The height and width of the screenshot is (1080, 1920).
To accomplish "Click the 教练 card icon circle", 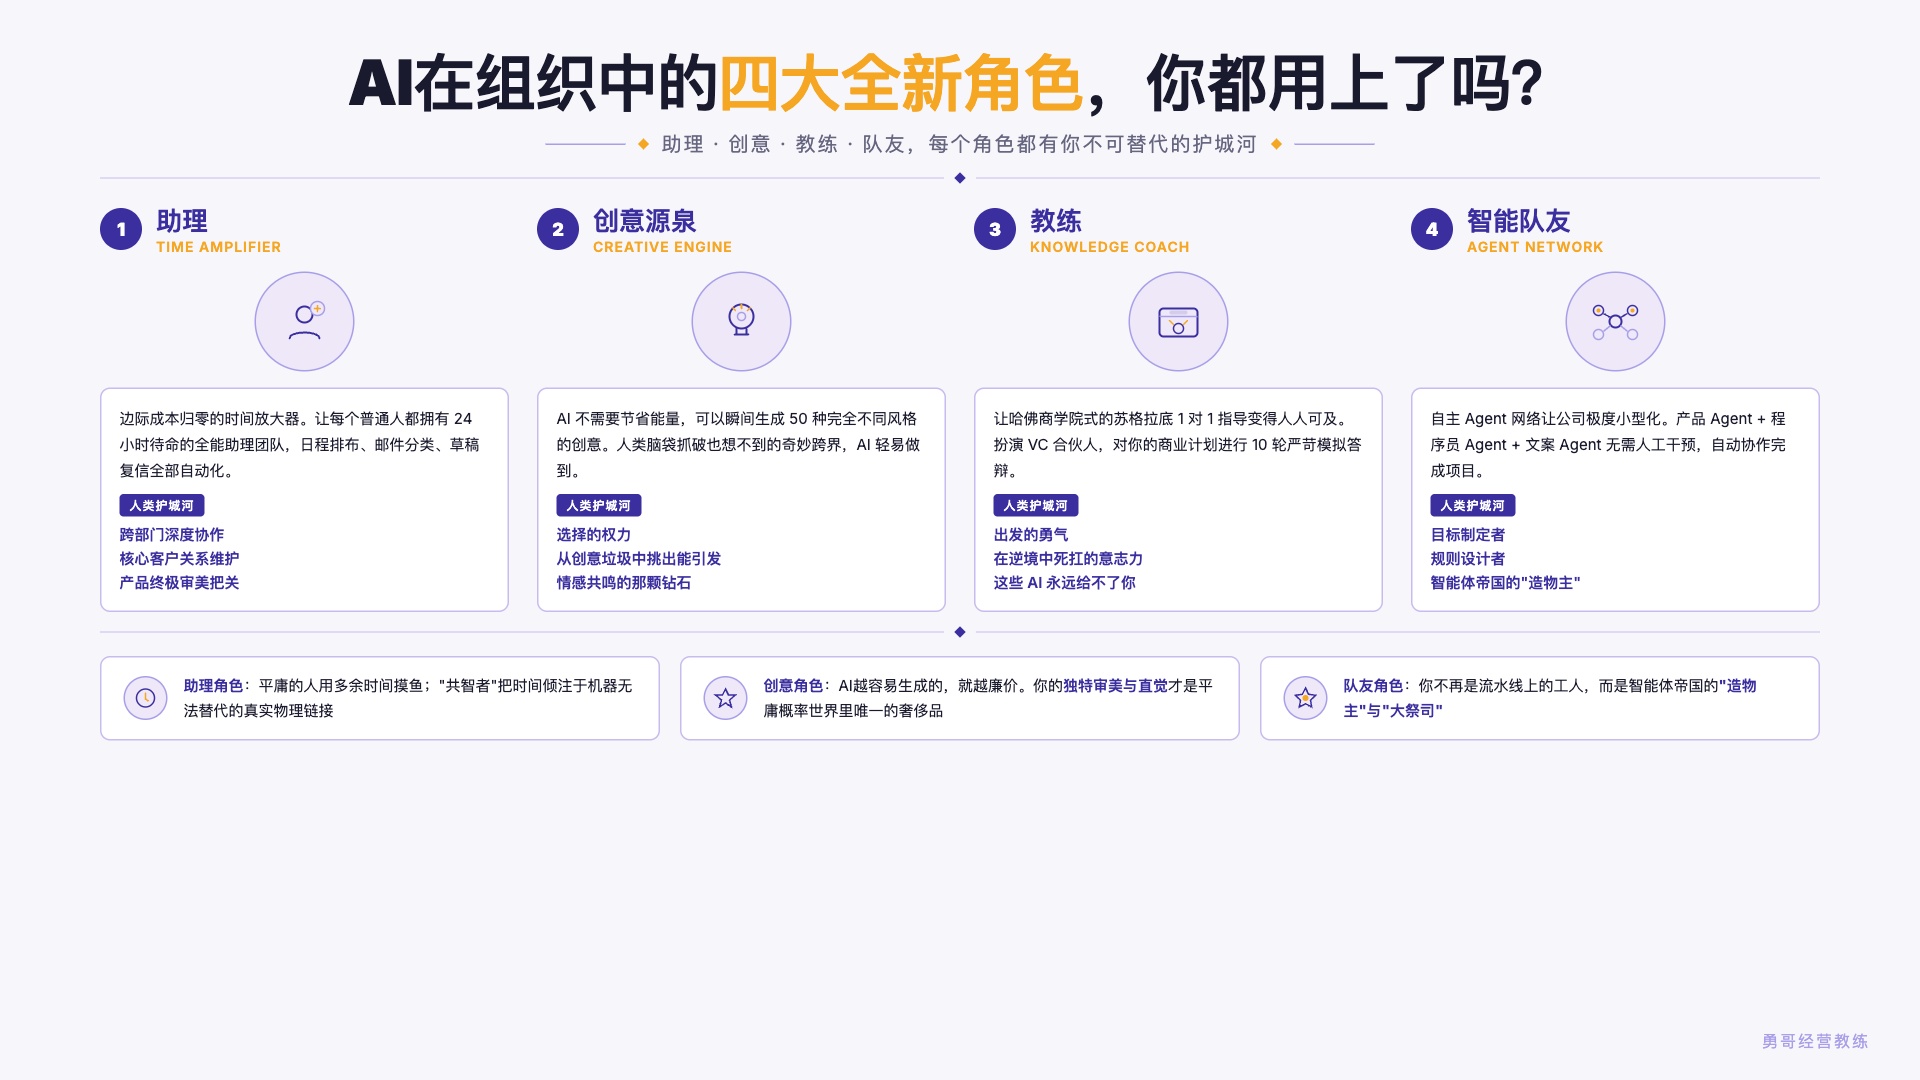I will (x=1178, y=321).
